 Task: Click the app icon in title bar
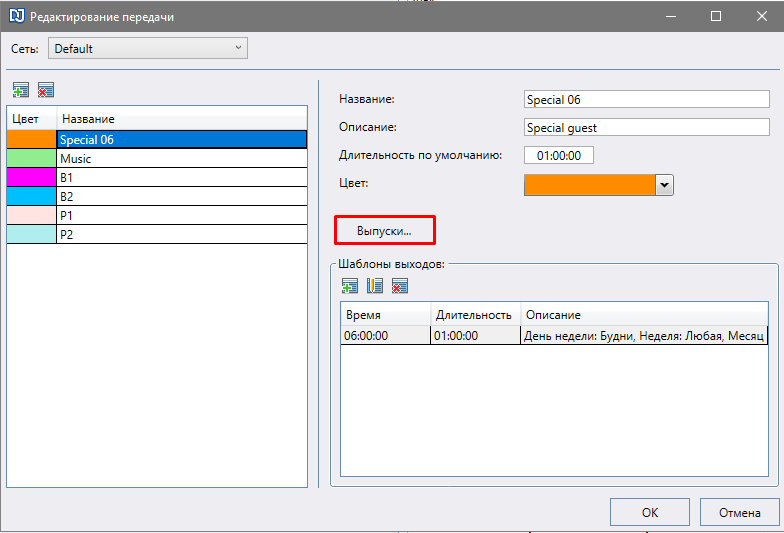click(x=16, y=16)
